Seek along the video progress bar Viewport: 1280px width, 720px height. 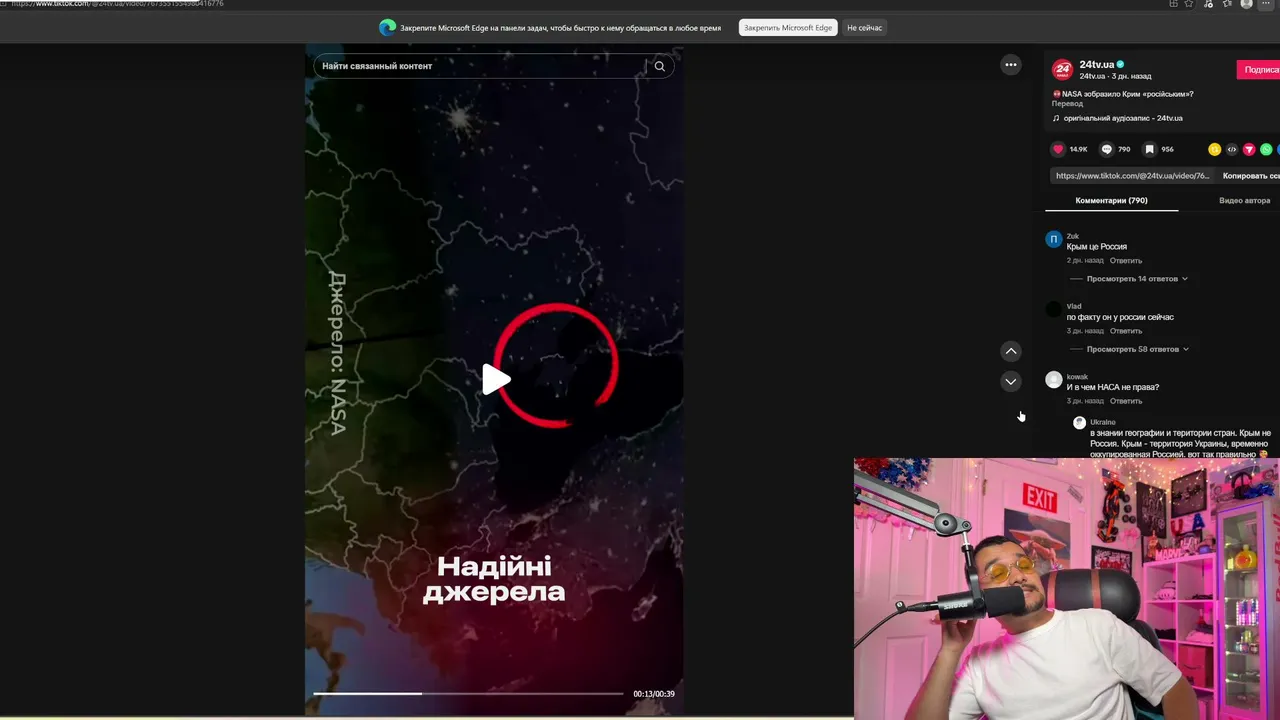coord(468,693)
